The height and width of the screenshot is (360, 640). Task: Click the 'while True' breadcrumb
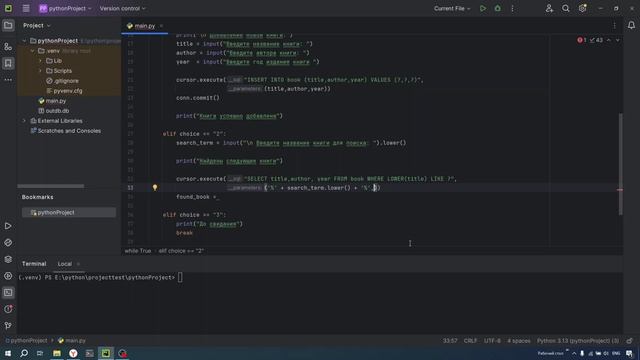coord(138,251)
